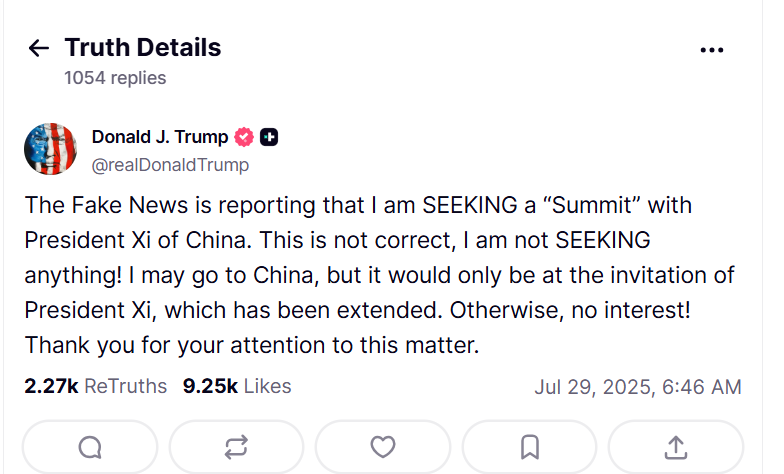Click the black plus badge beside the name
This screenshot has width=784, height=474.
pyautogui.click(x=269, y=138)
